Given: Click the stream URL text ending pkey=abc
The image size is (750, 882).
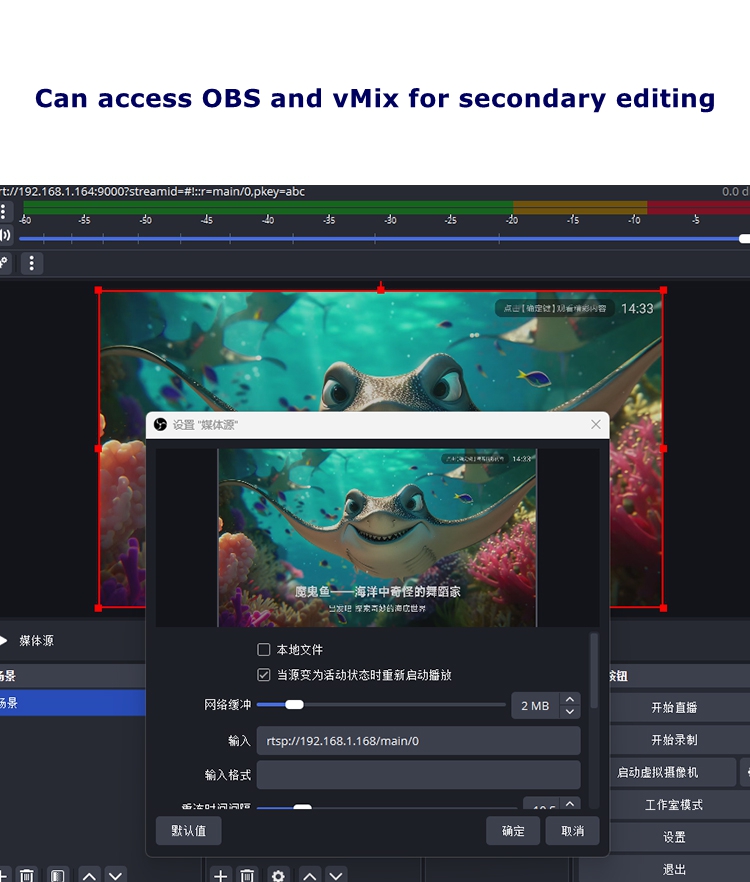Looking at the screenshot, I should coord(152,191).
